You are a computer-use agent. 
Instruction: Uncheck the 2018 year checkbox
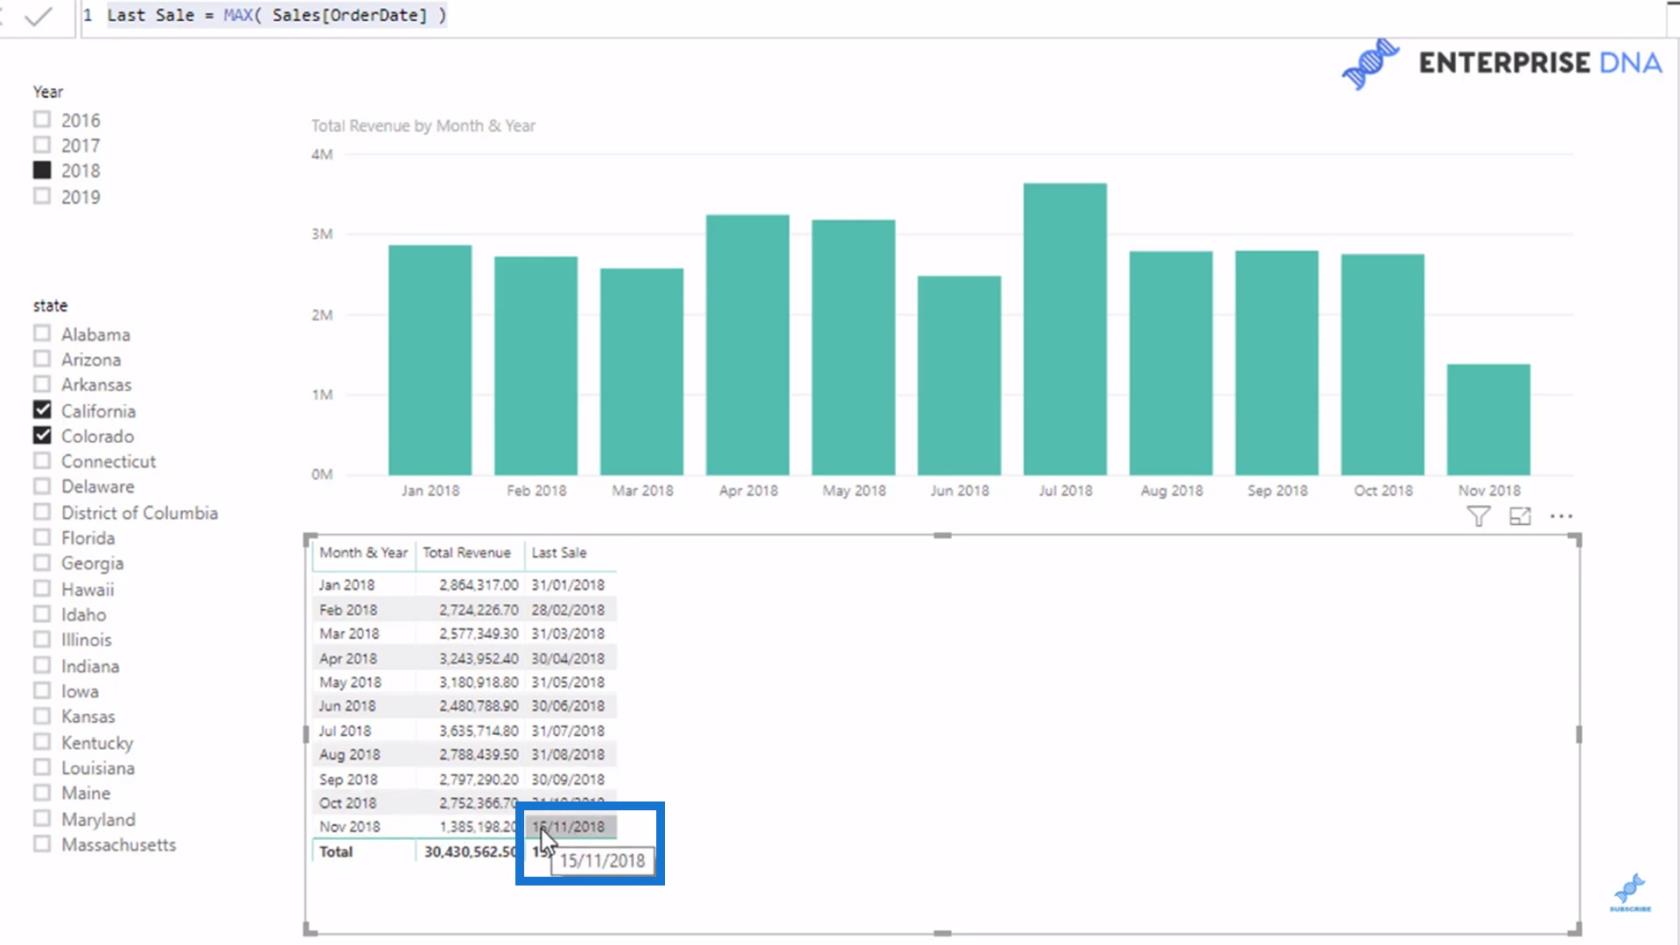42,170
